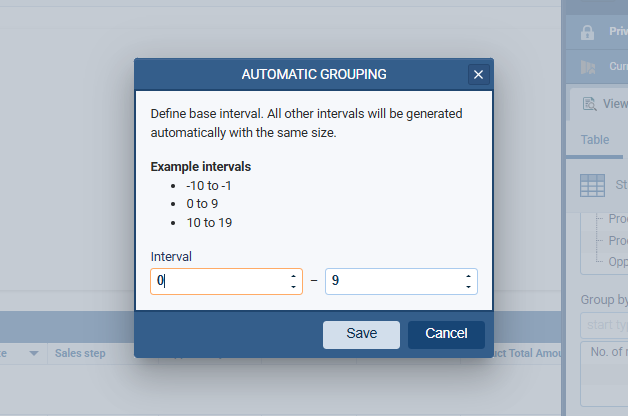Cancel the automatic grouping dialog

click(x=446, y=334)
